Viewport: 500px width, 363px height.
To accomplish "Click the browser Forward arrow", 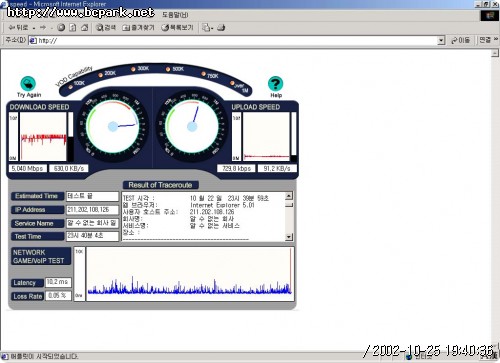I will (x=43, y=28).
